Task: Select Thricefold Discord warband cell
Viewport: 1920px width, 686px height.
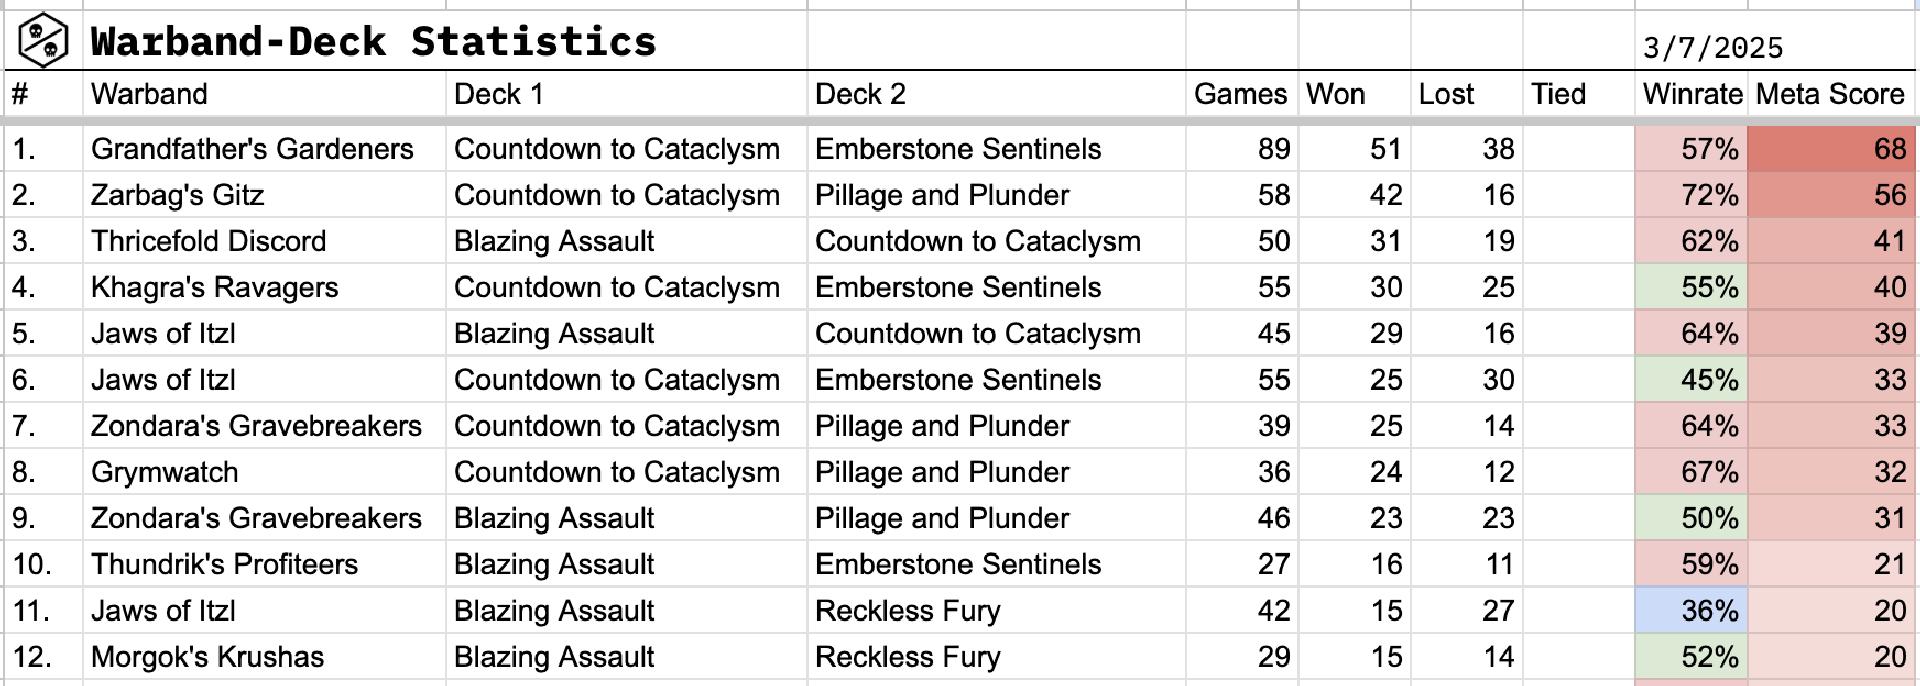Action: coord(264,241)
